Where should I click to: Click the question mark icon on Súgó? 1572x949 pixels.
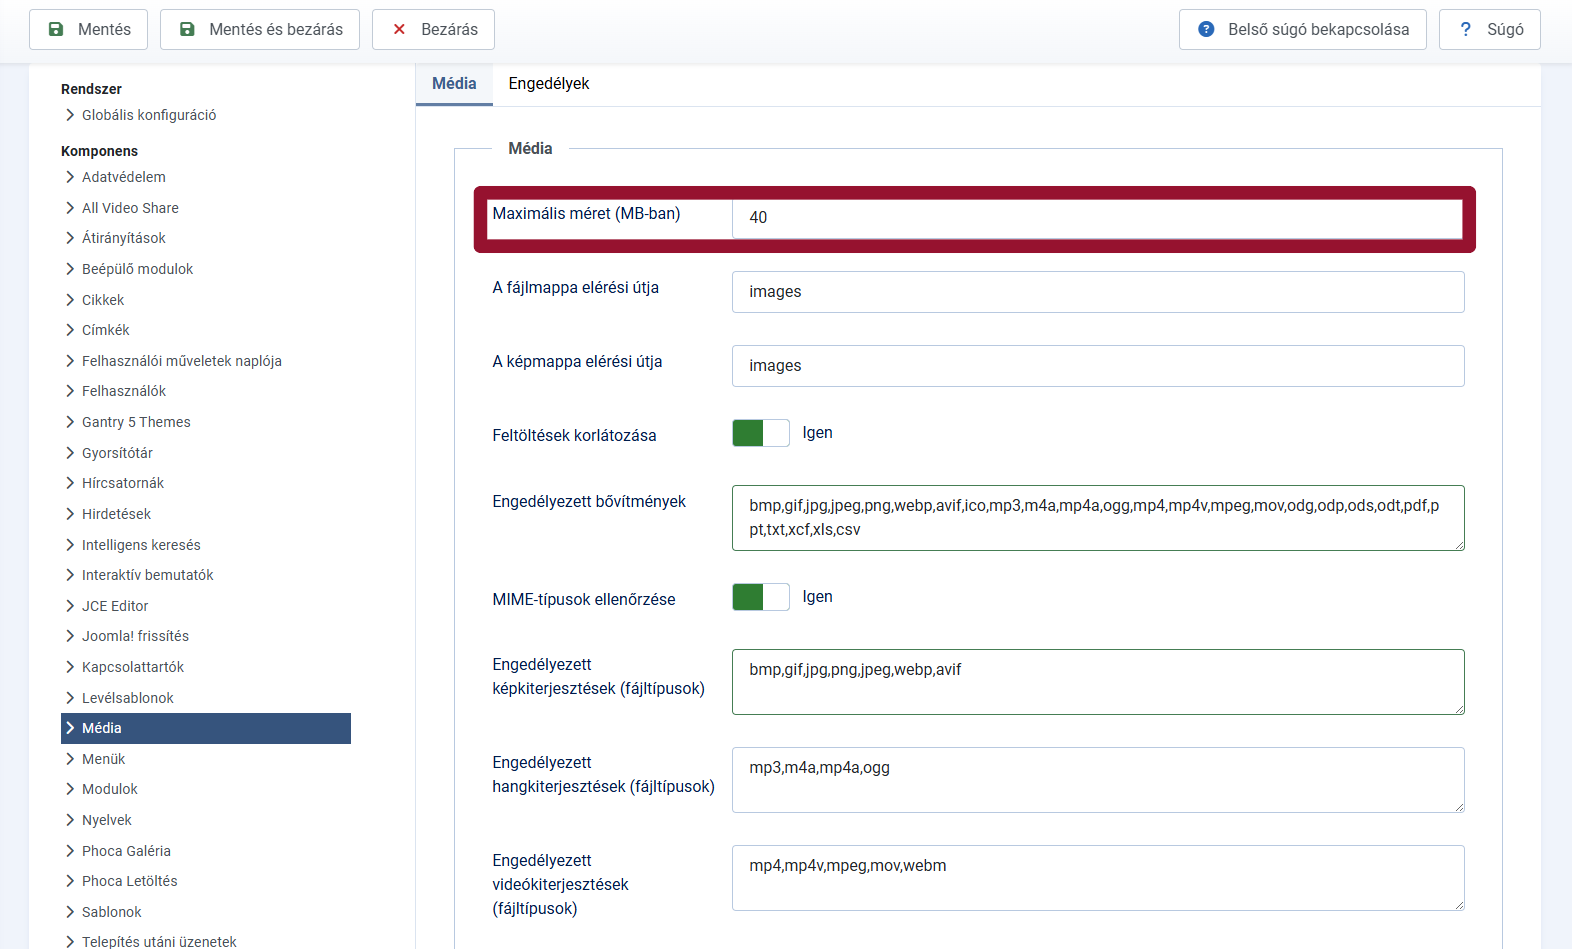point(1465,30)
